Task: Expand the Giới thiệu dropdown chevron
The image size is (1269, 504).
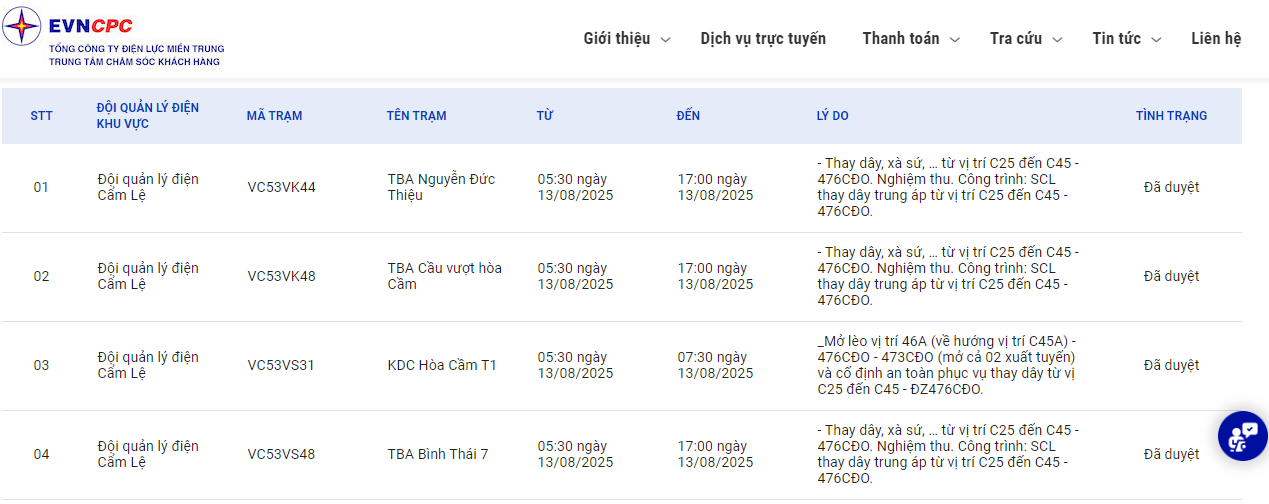Action: [x=666, y=40]
